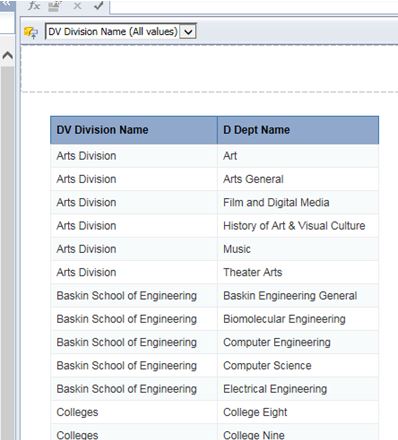Cancel the formula with the X icon
This screenshot has height=440, width=398.
point(77,6)
